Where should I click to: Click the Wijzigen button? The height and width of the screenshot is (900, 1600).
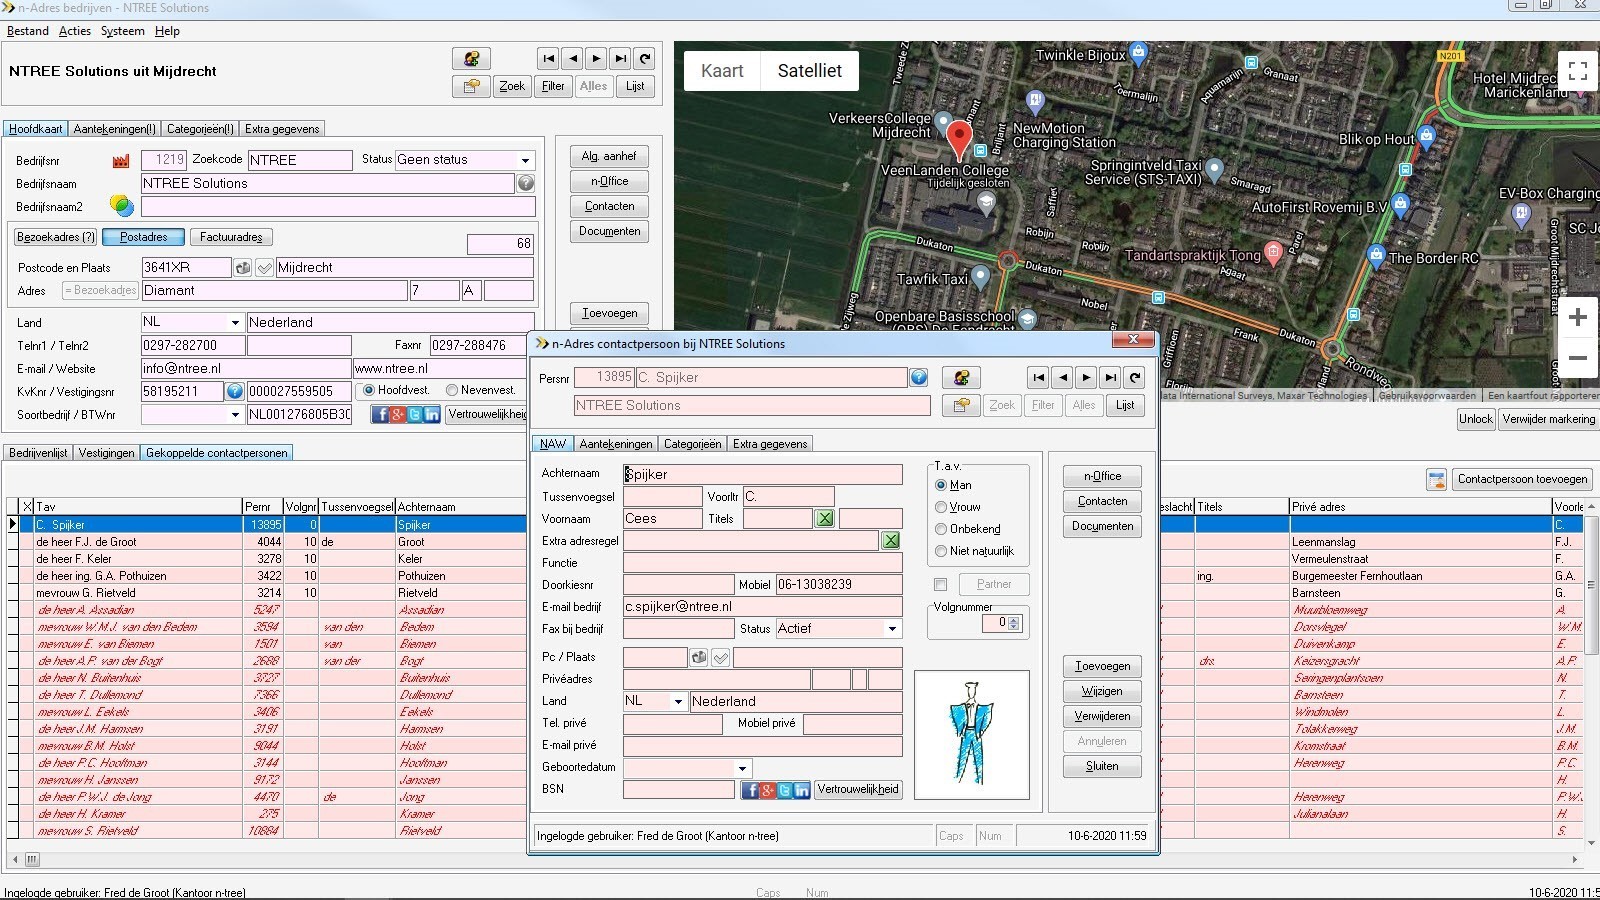1101,691
